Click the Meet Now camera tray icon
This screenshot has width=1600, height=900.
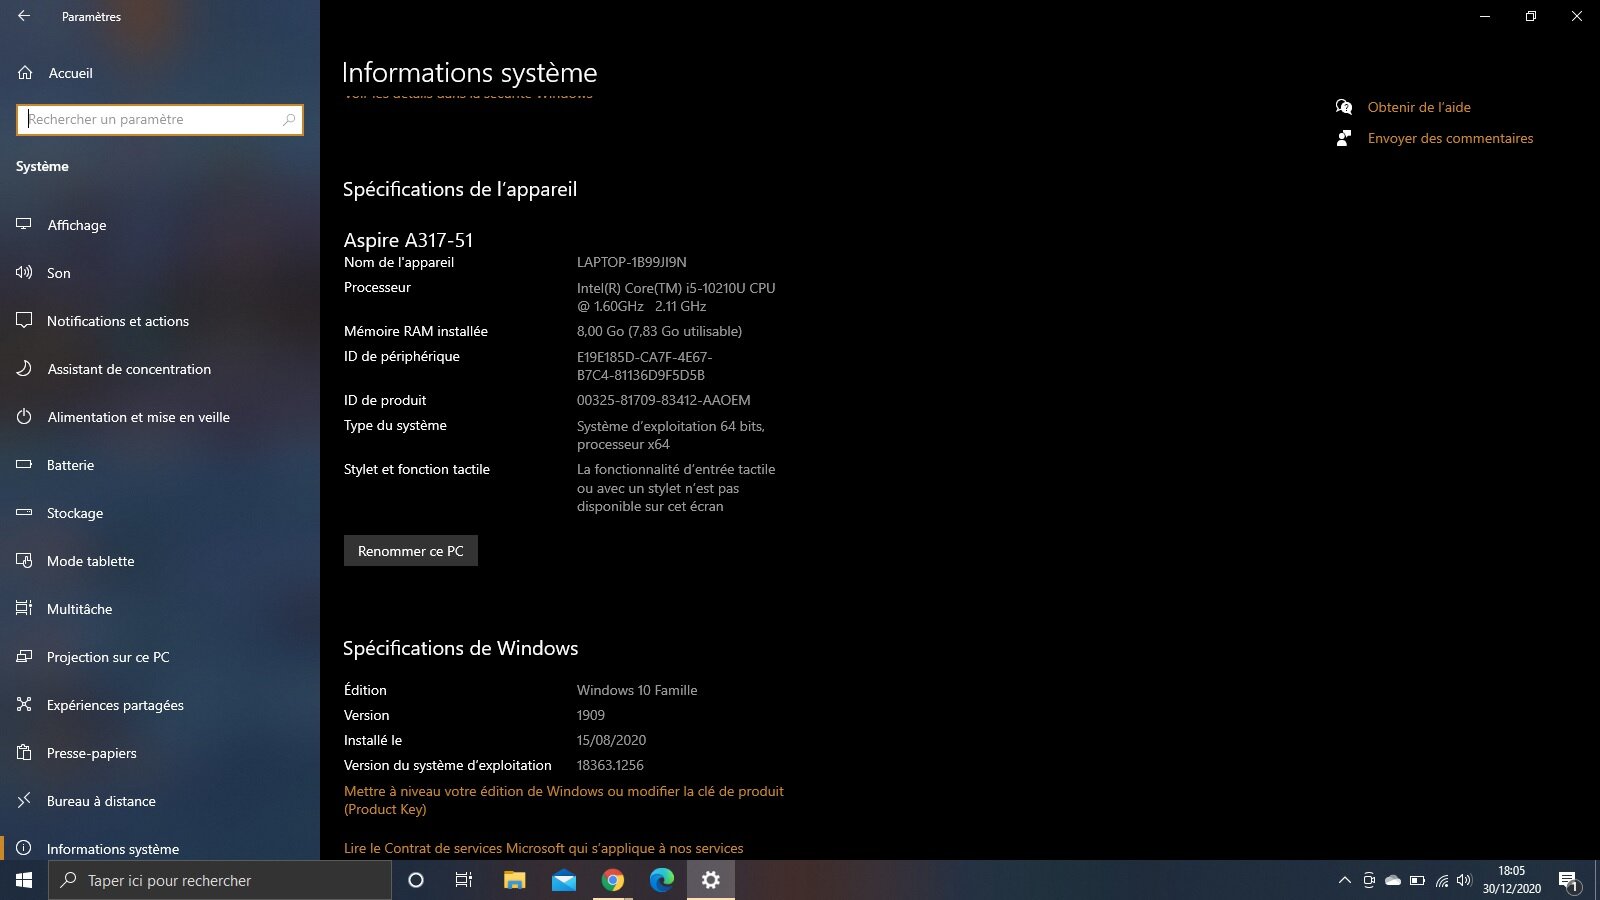[x=1369, y=880]
